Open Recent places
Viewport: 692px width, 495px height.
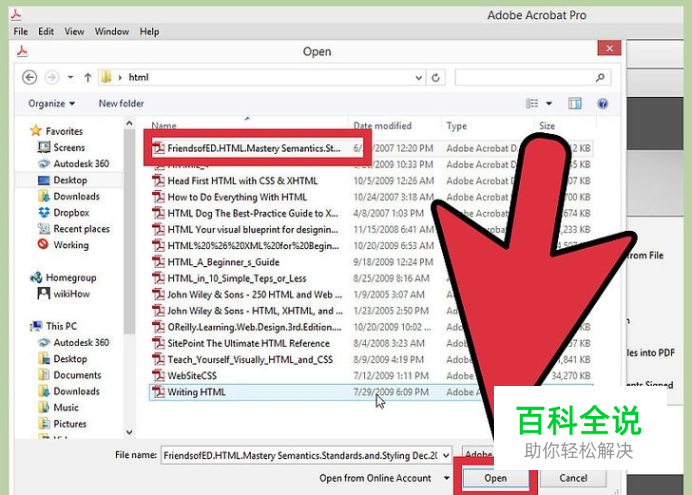coord(81,229)
